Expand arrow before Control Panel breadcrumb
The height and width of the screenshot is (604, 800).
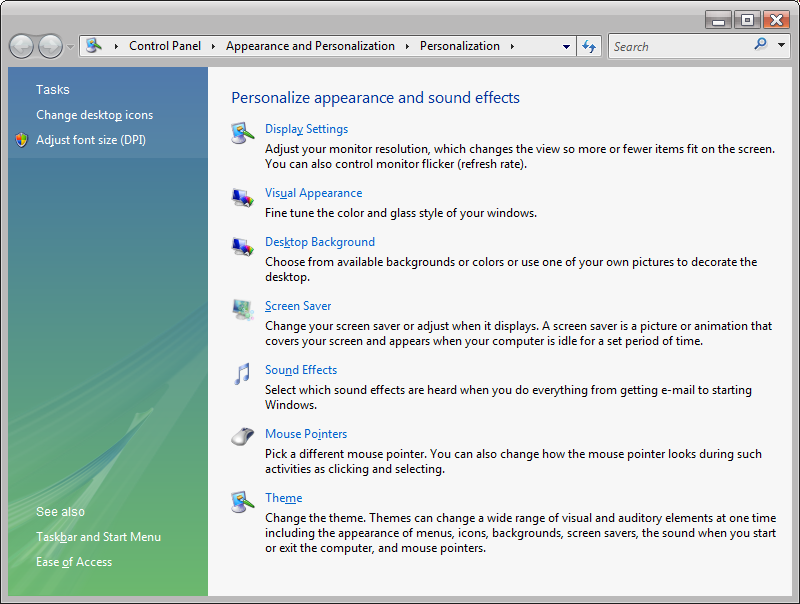tap(116, 46)
